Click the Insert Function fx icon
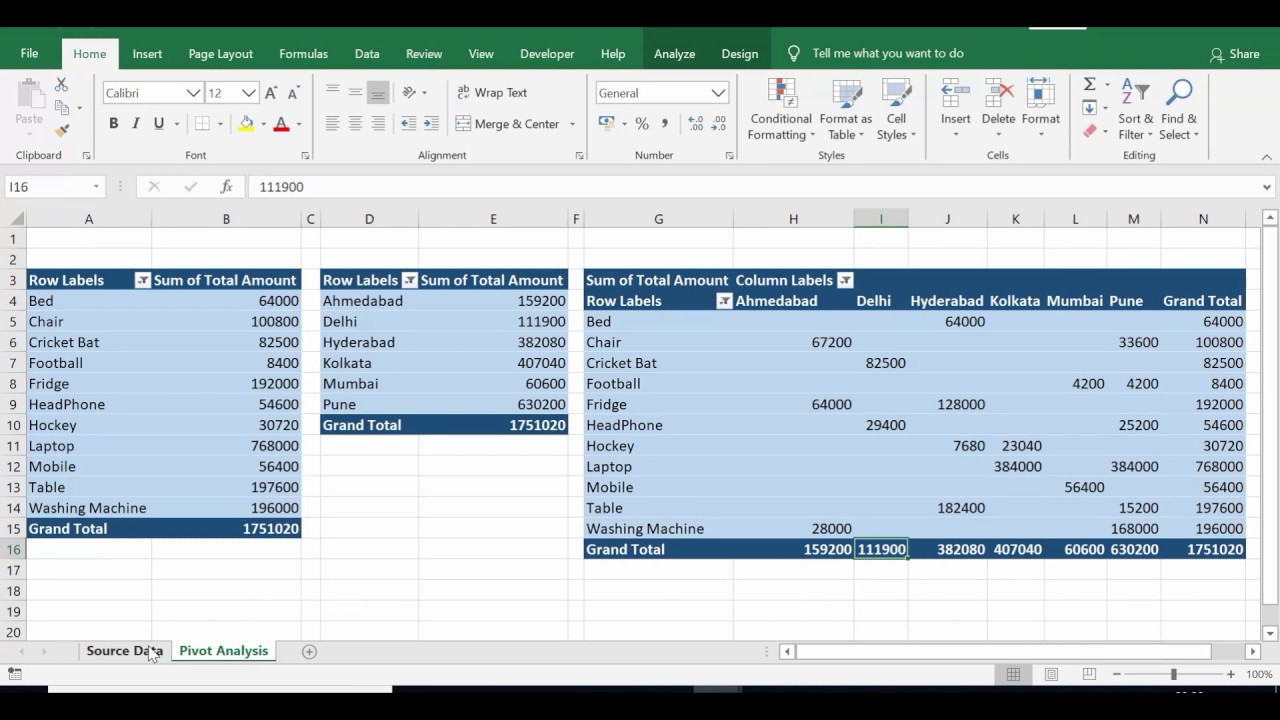 tap(227, 186)
